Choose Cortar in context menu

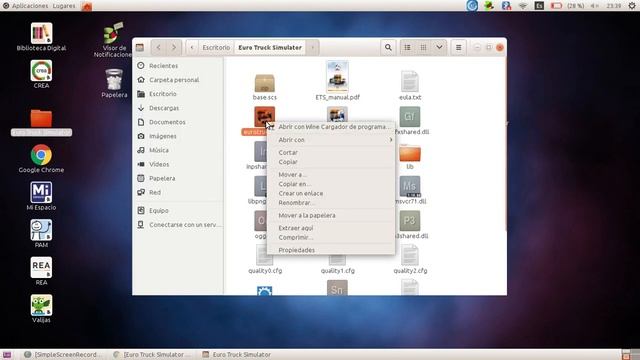(x=331, y=152)
